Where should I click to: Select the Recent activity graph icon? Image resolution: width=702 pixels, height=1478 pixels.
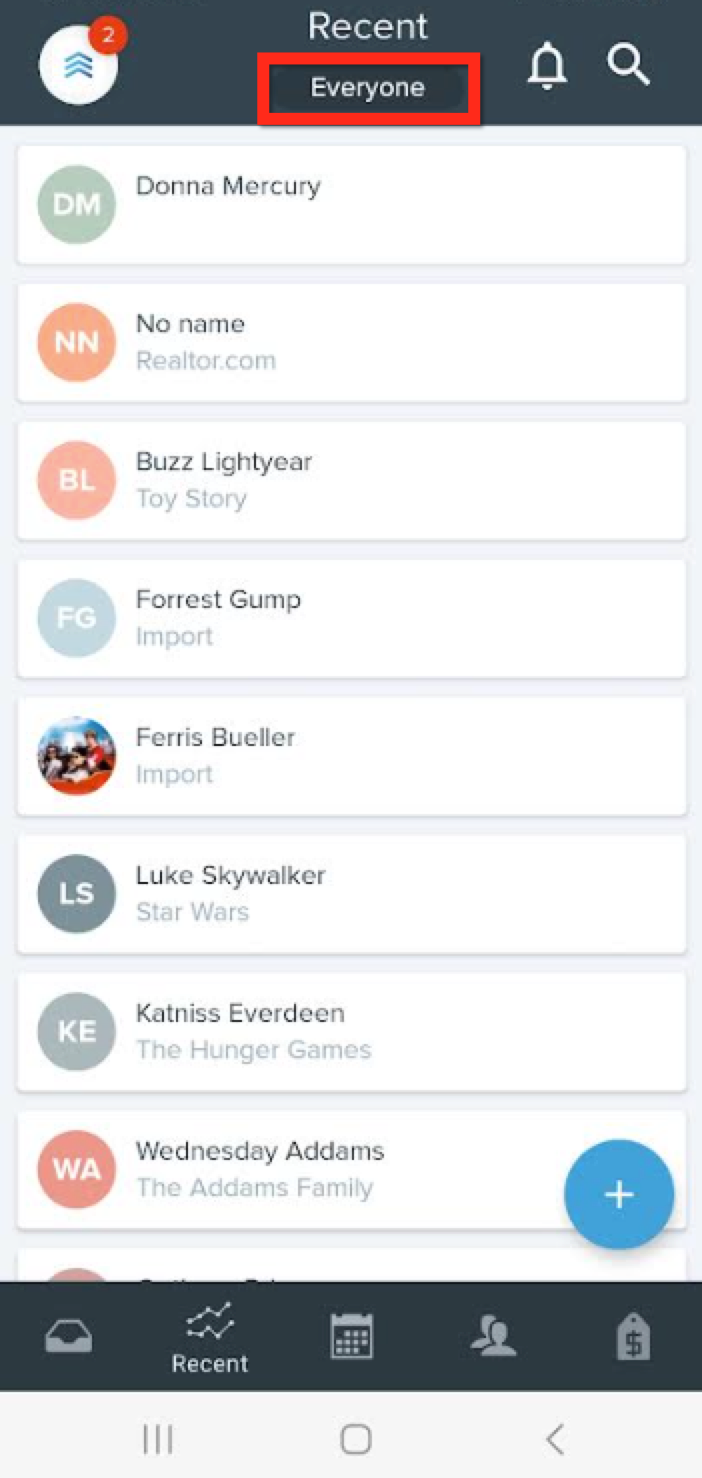(209, 1325)
